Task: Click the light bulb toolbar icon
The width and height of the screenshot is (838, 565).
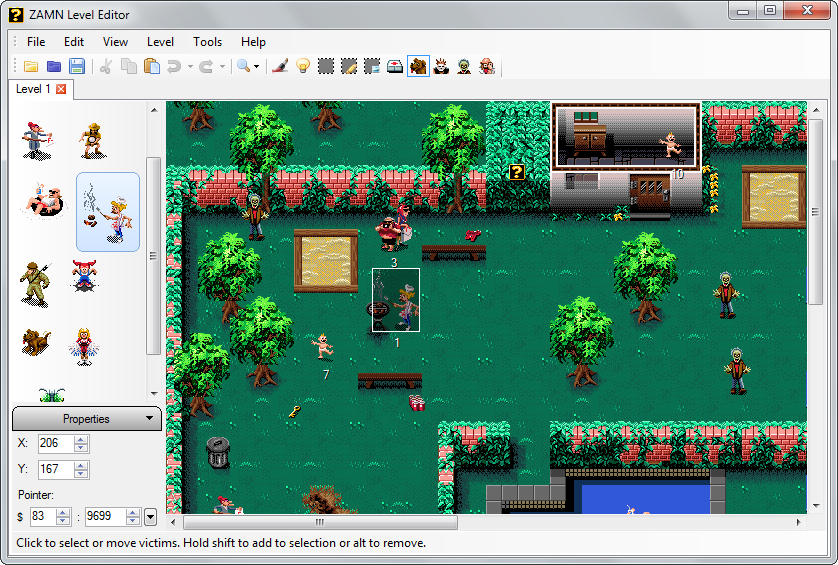Action: tap(302, 66)
